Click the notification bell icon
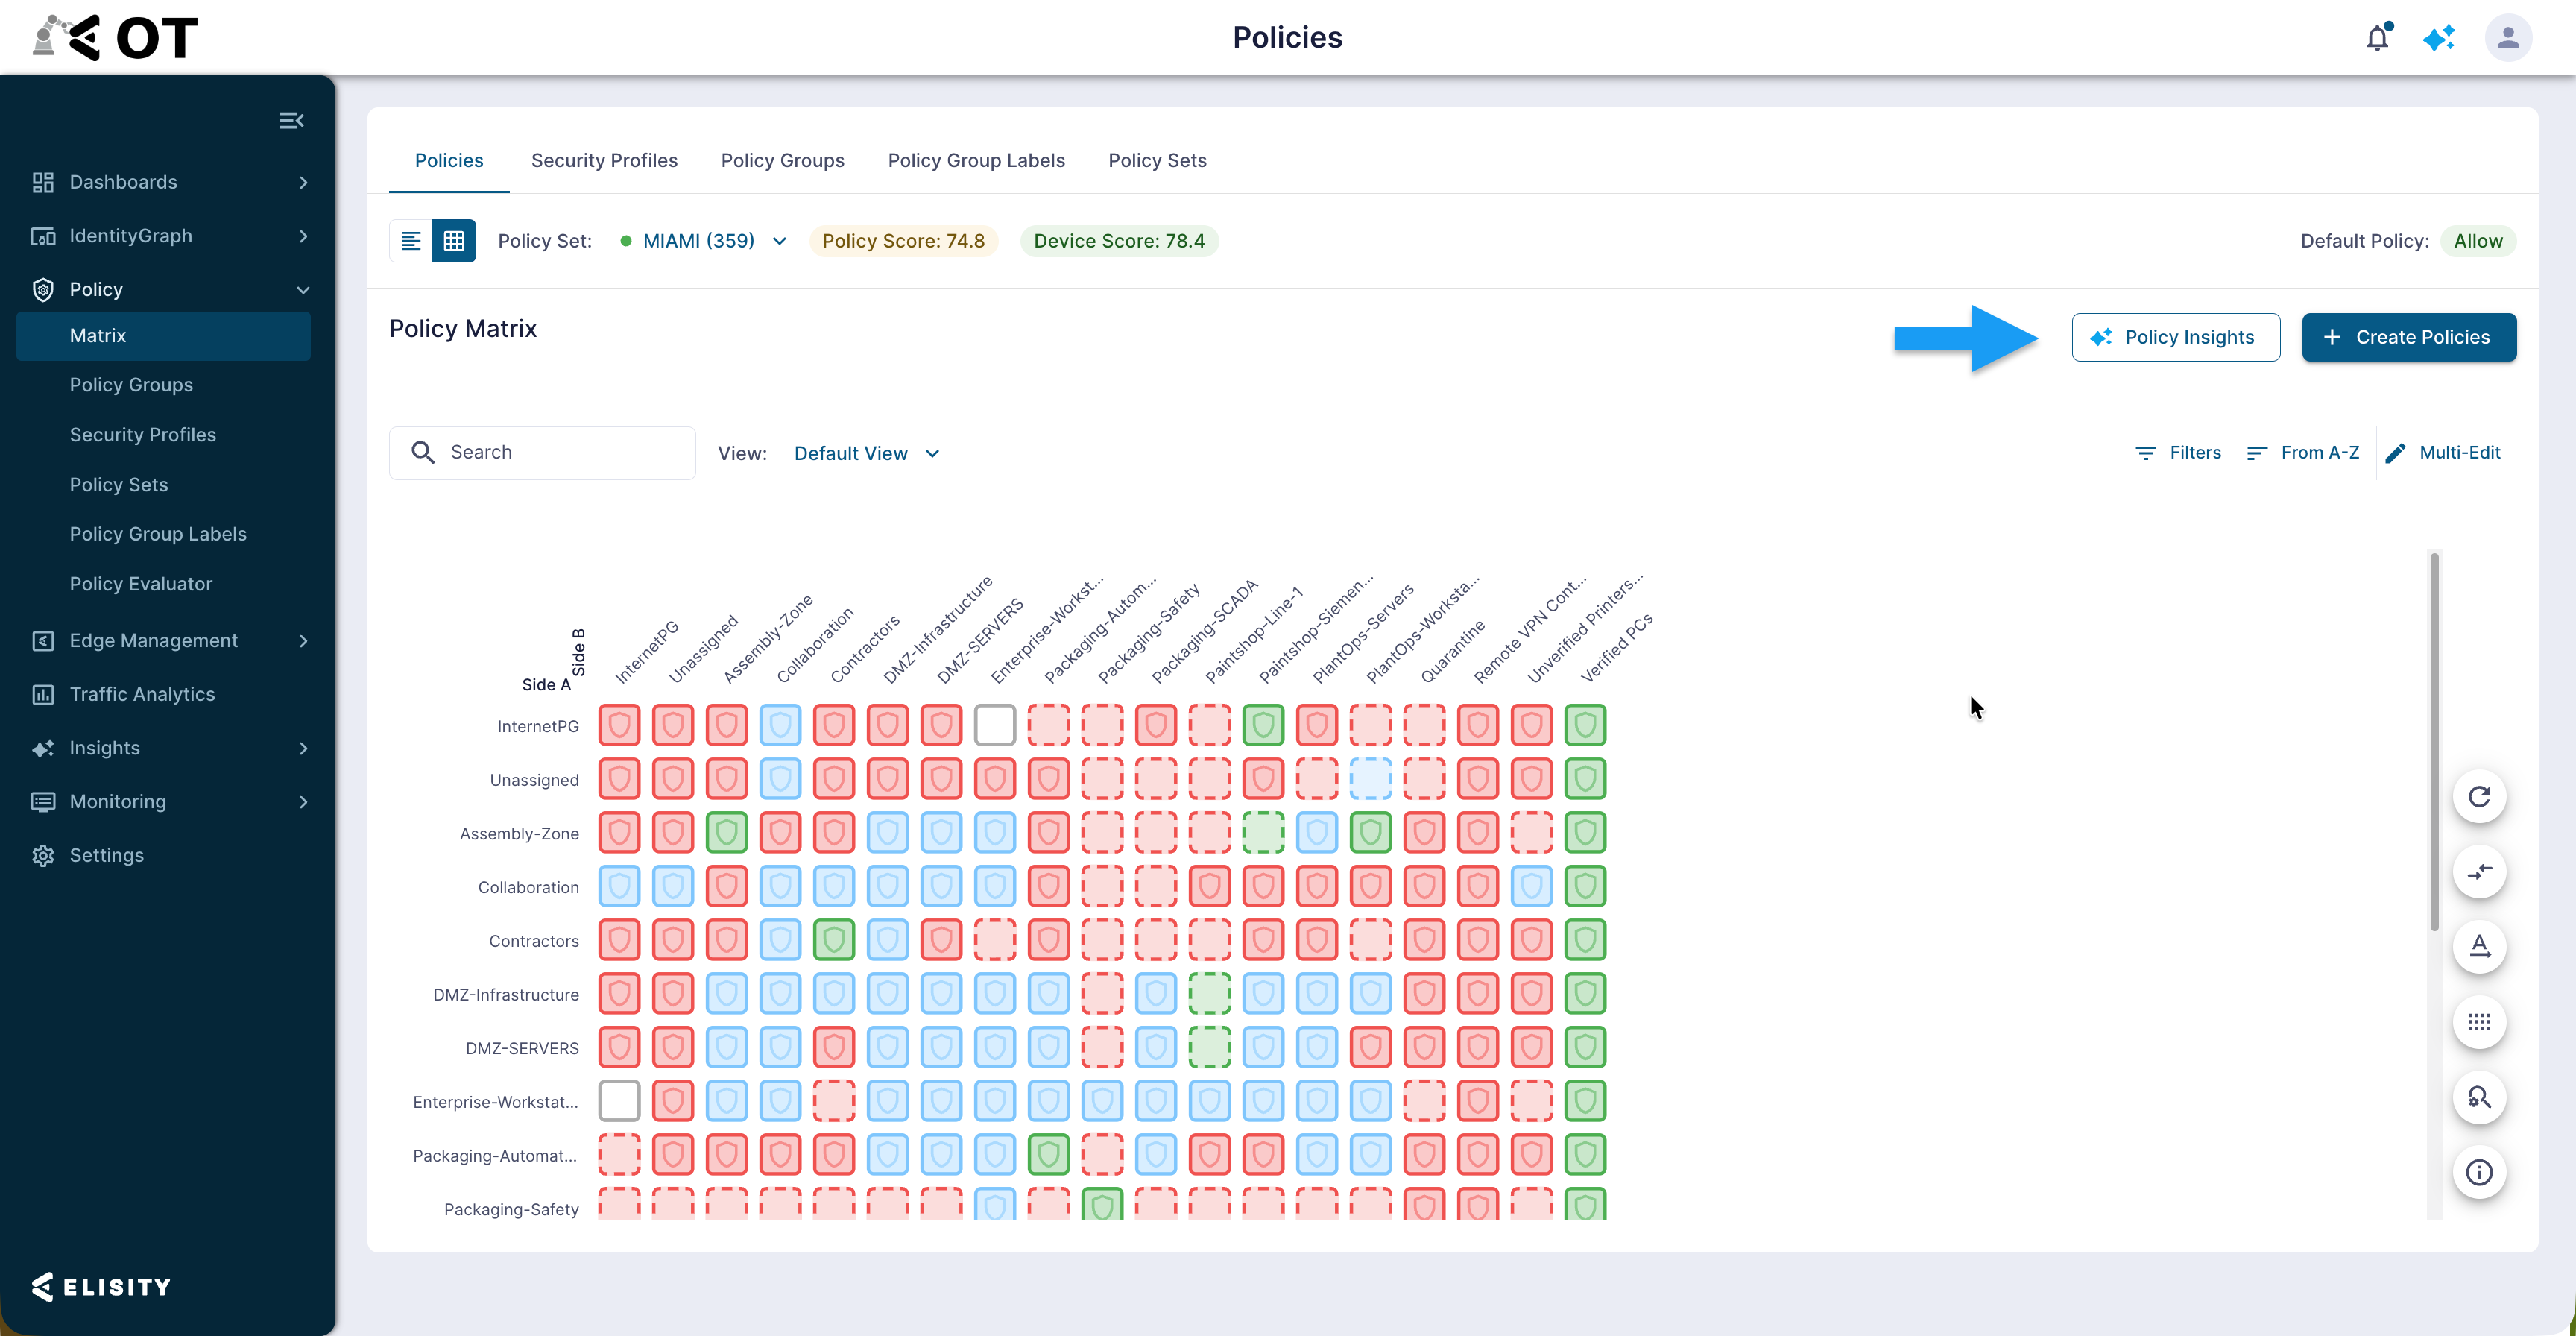Image resolution: width=2576 pixels, height=1336 pixels. (2378, 37)
